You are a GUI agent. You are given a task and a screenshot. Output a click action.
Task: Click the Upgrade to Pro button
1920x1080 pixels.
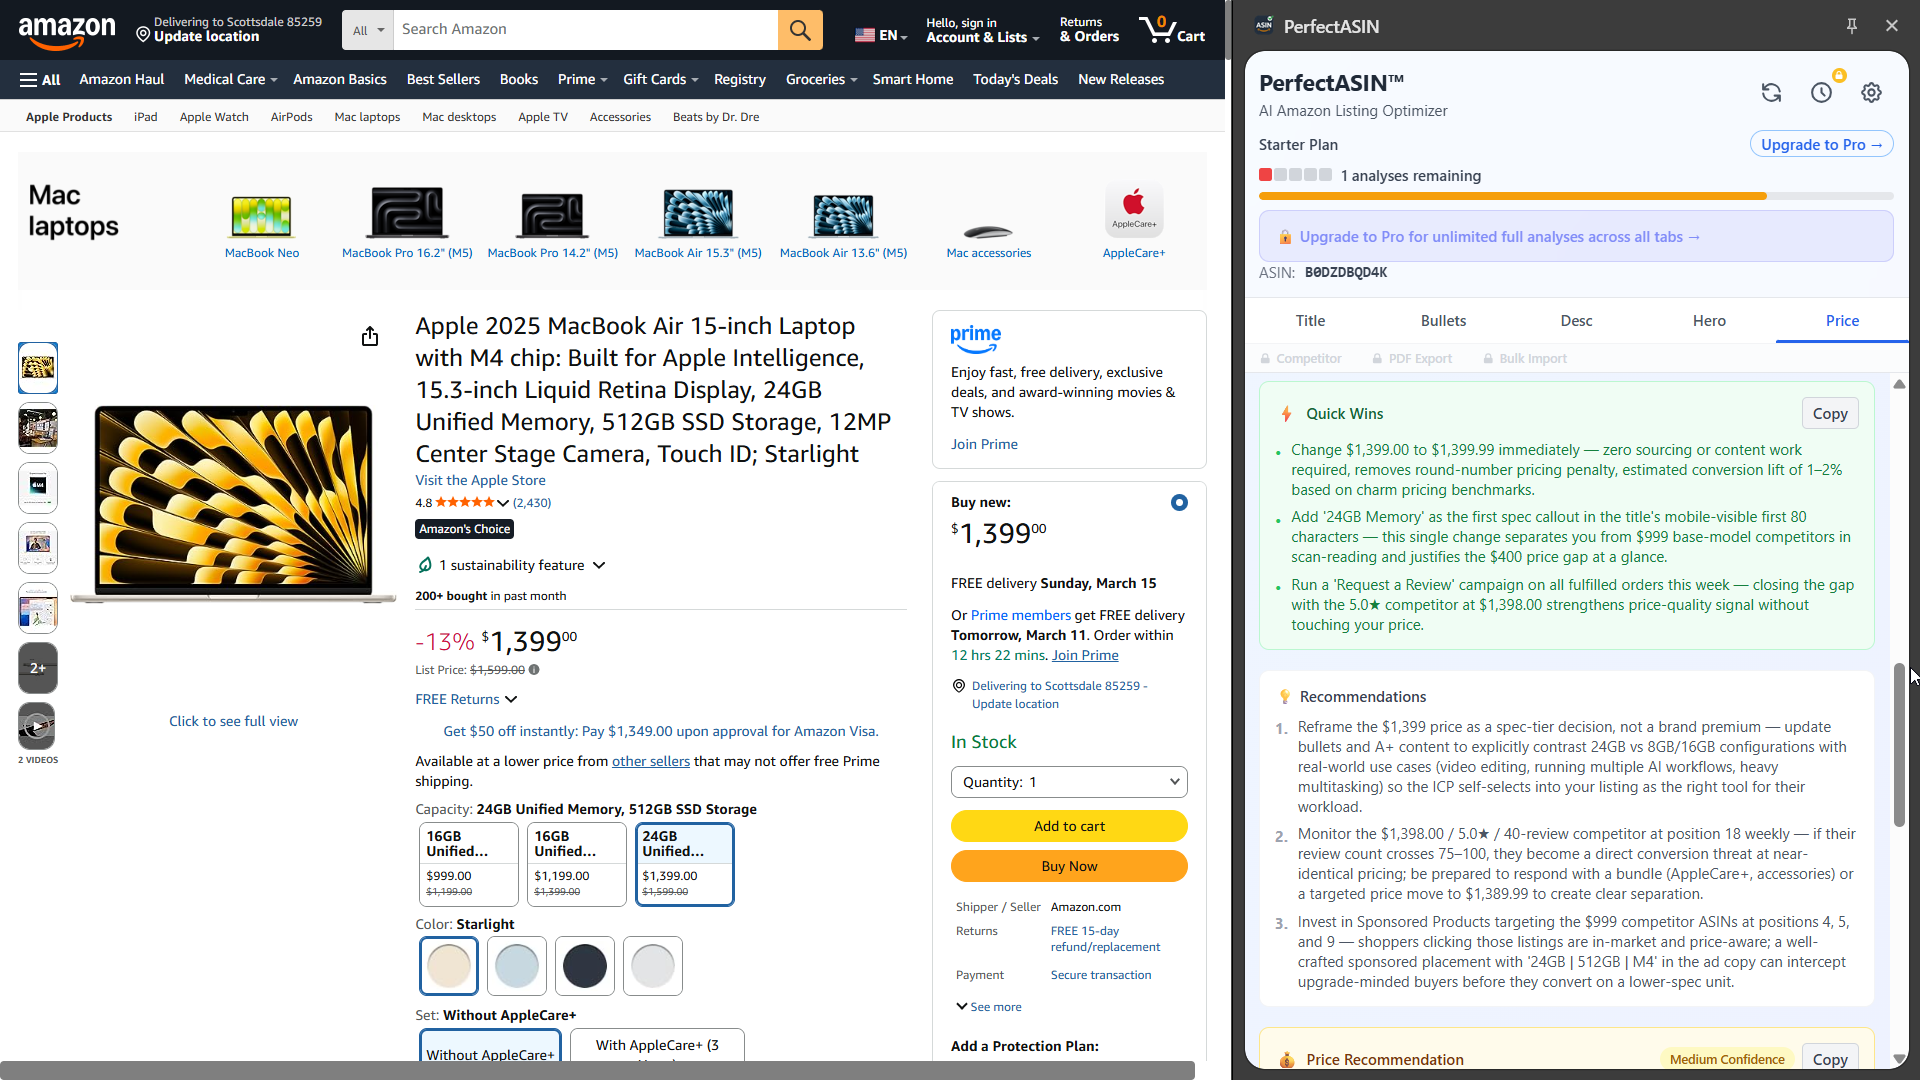point(1820,144)
